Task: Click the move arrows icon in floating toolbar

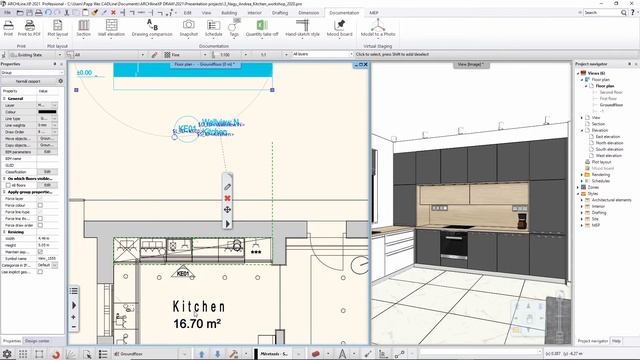Action: point(227,210)
